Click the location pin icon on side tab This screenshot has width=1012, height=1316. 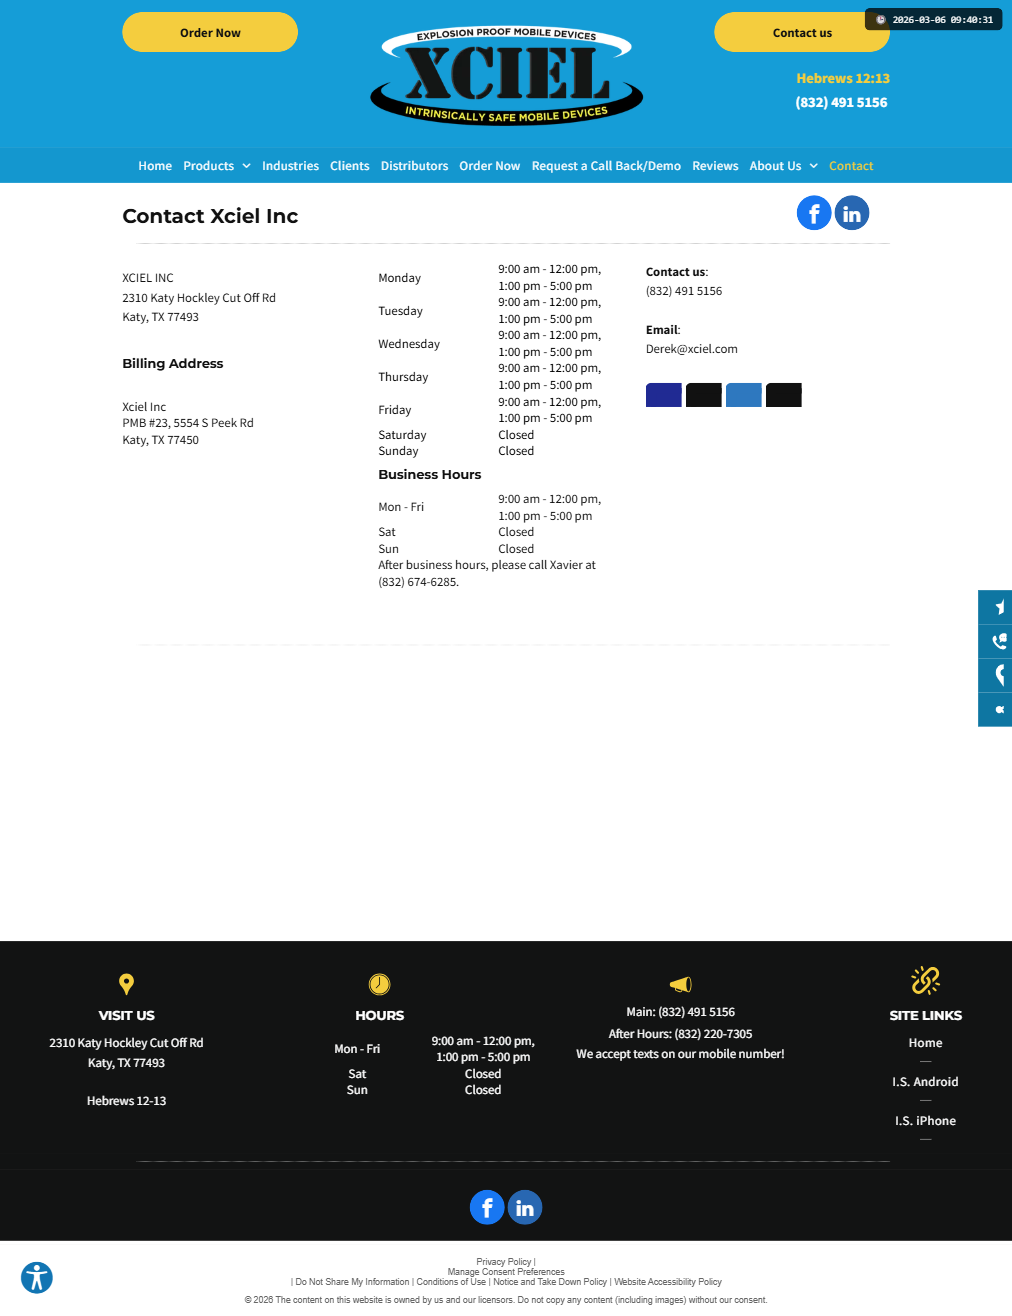click(x=998, y=675)
